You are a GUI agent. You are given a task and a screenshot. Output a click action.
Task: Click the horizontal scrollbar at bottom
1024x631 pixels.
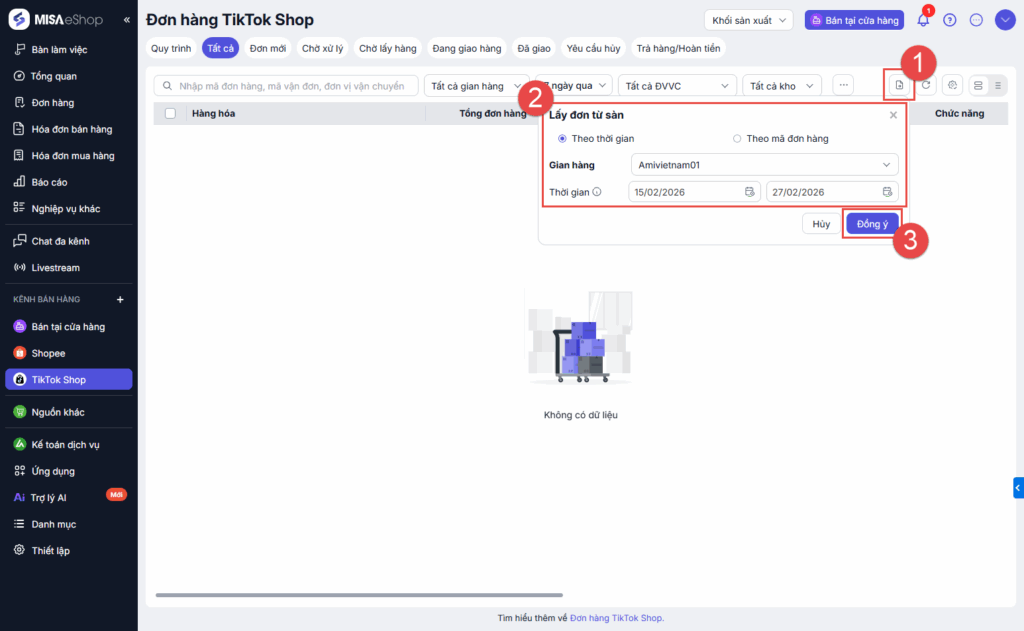tap(359, 595)
